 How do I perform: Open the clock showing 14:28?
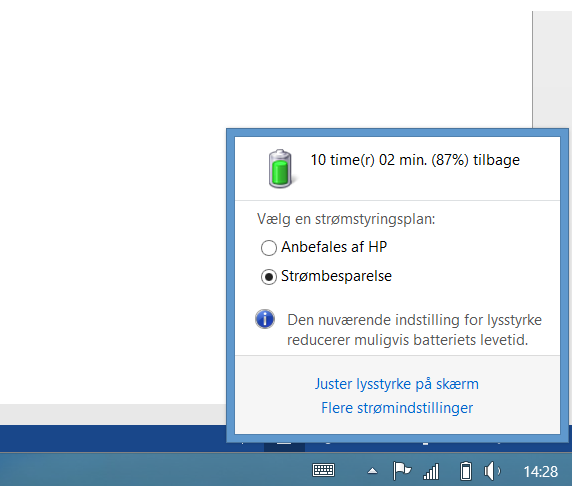[x=541, y=472]
